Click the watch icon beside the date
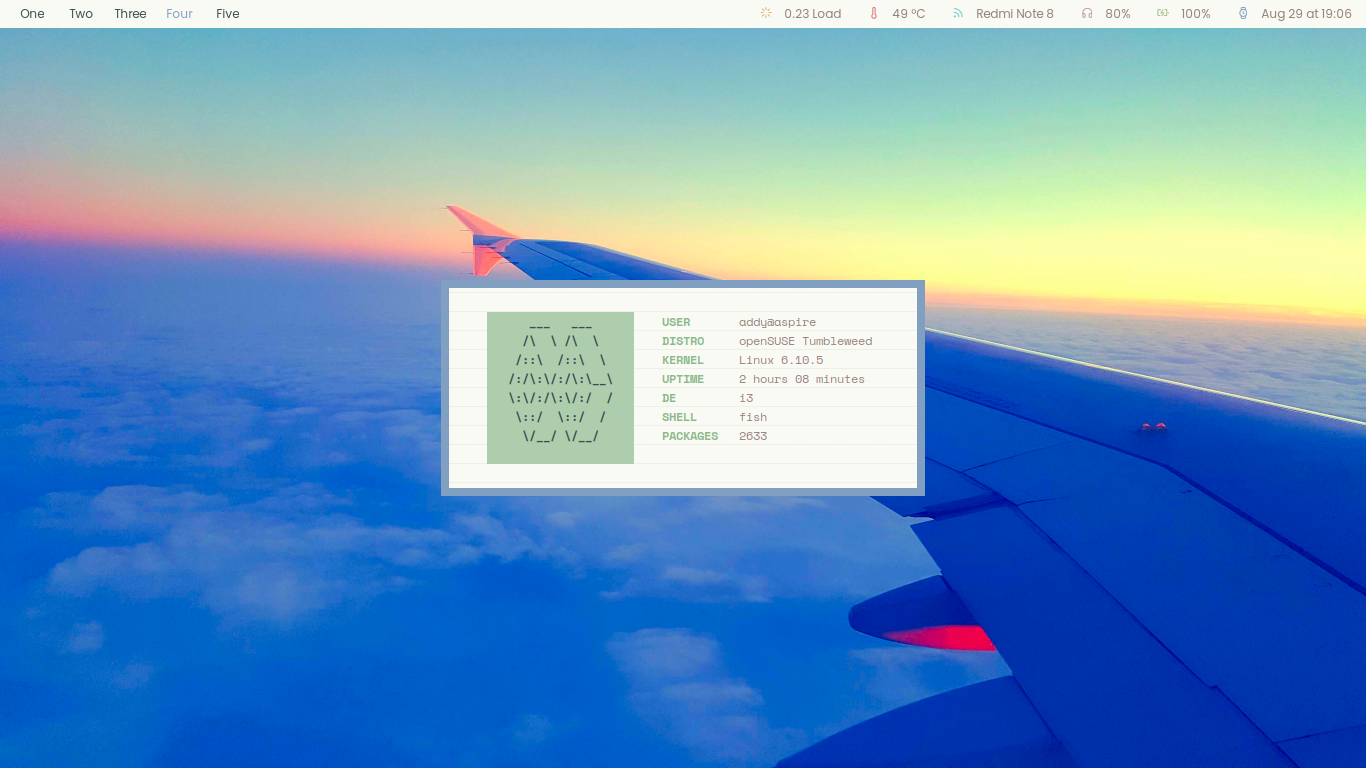 [1243, 14]
